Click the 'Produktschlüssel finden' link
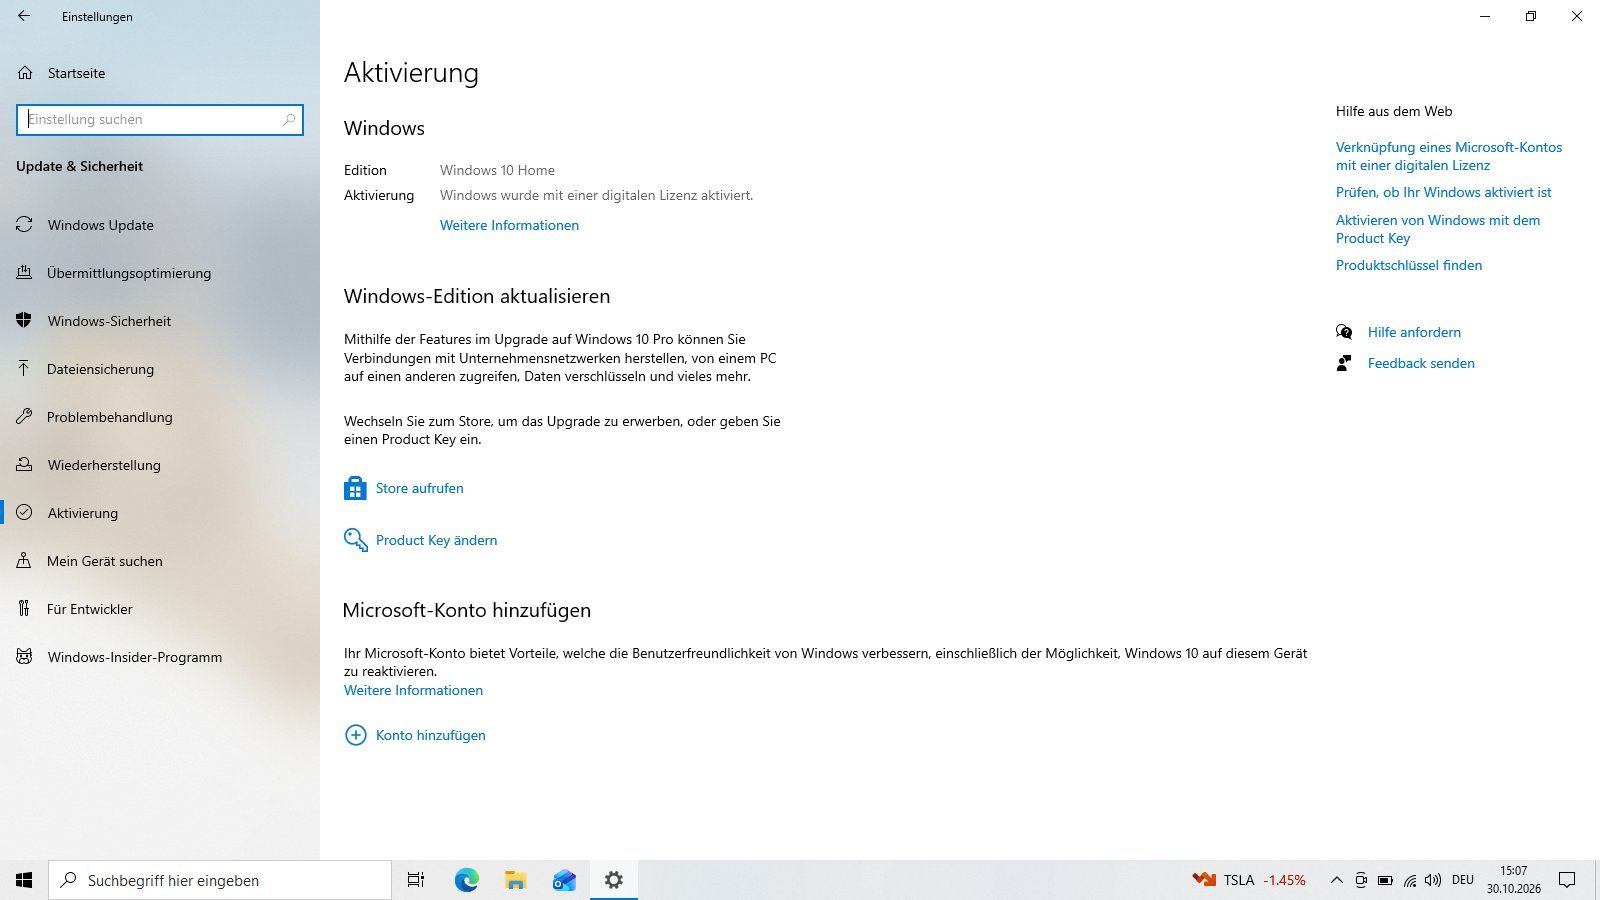Viewport: 1600px width, 900px height. [1409, 265]
